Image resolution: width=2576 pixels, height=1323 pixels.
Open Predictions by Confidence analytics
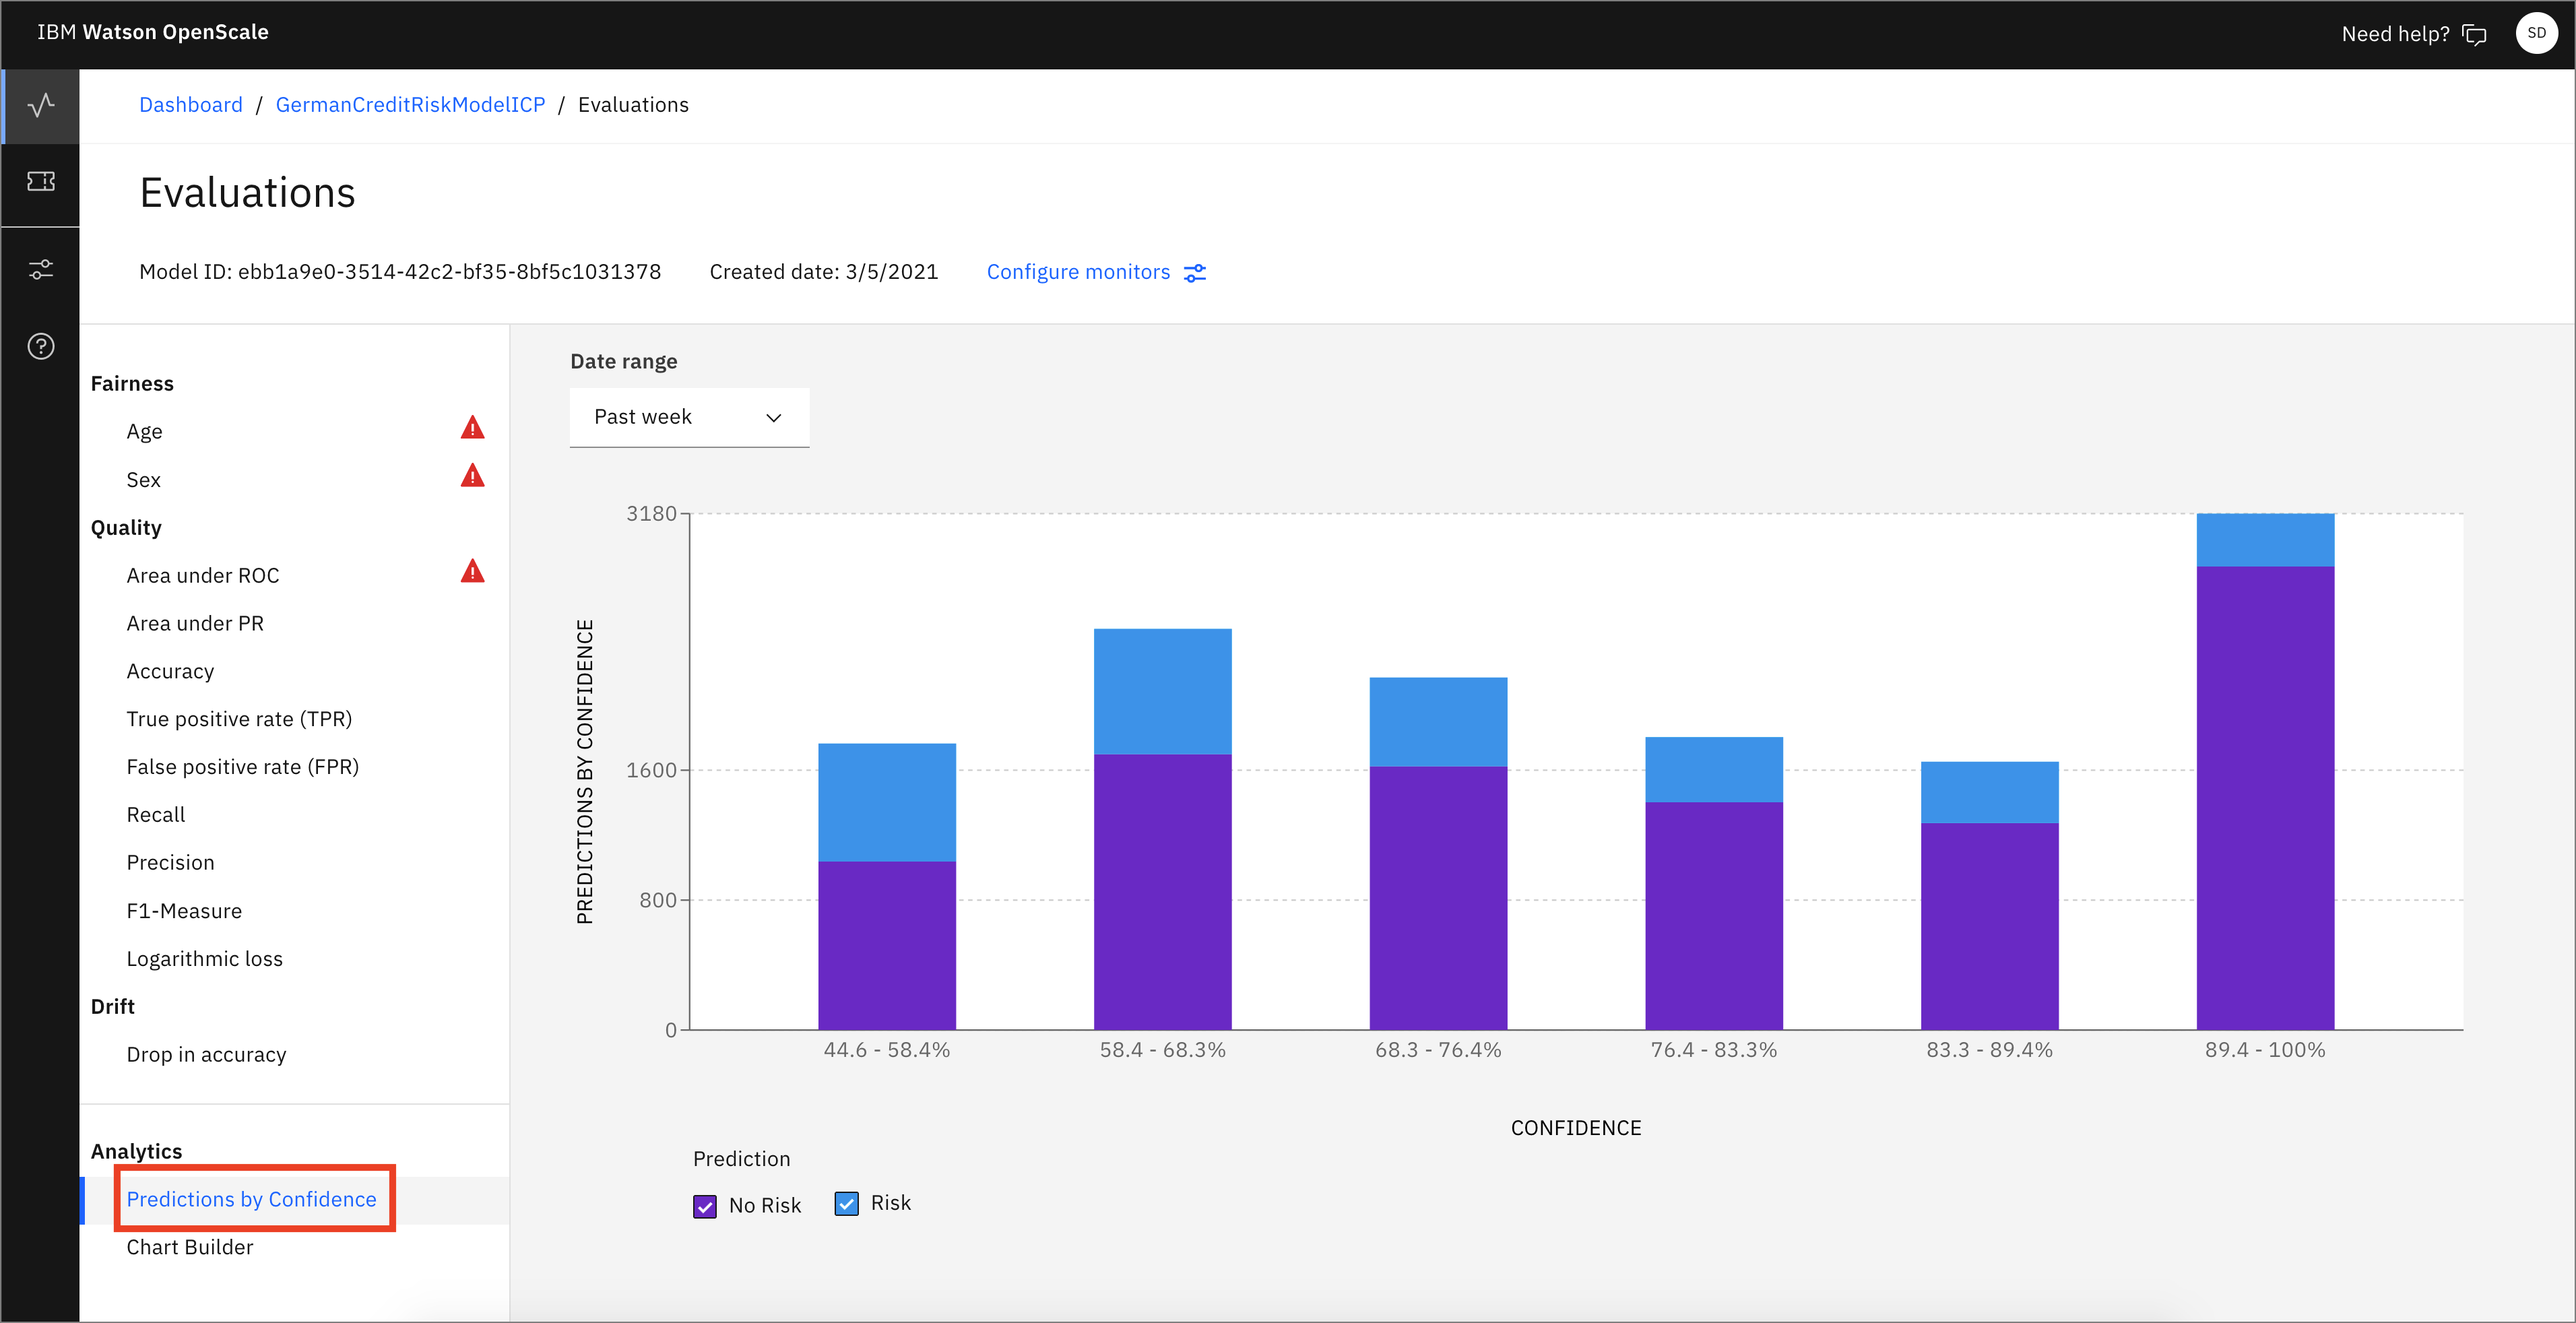[x=251, y=1200]
